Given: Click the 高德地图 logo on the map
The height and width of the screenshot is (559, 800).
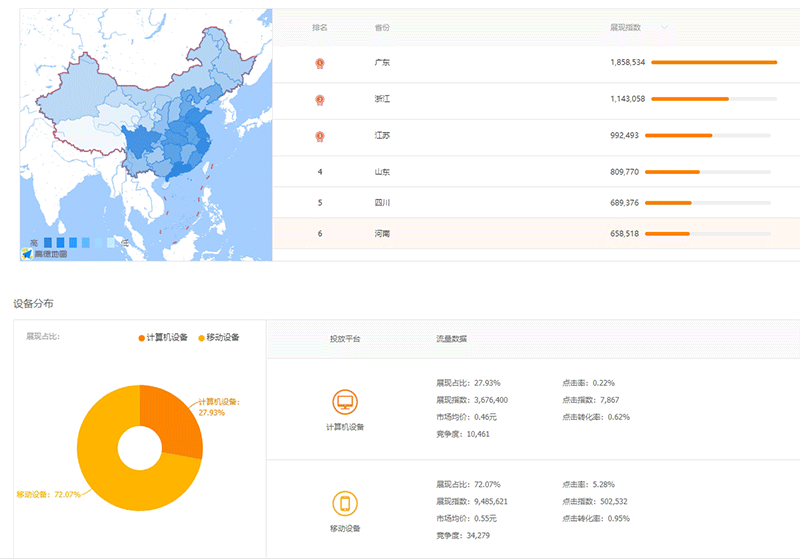Looking at the screenshot, I should coord(44,254).
